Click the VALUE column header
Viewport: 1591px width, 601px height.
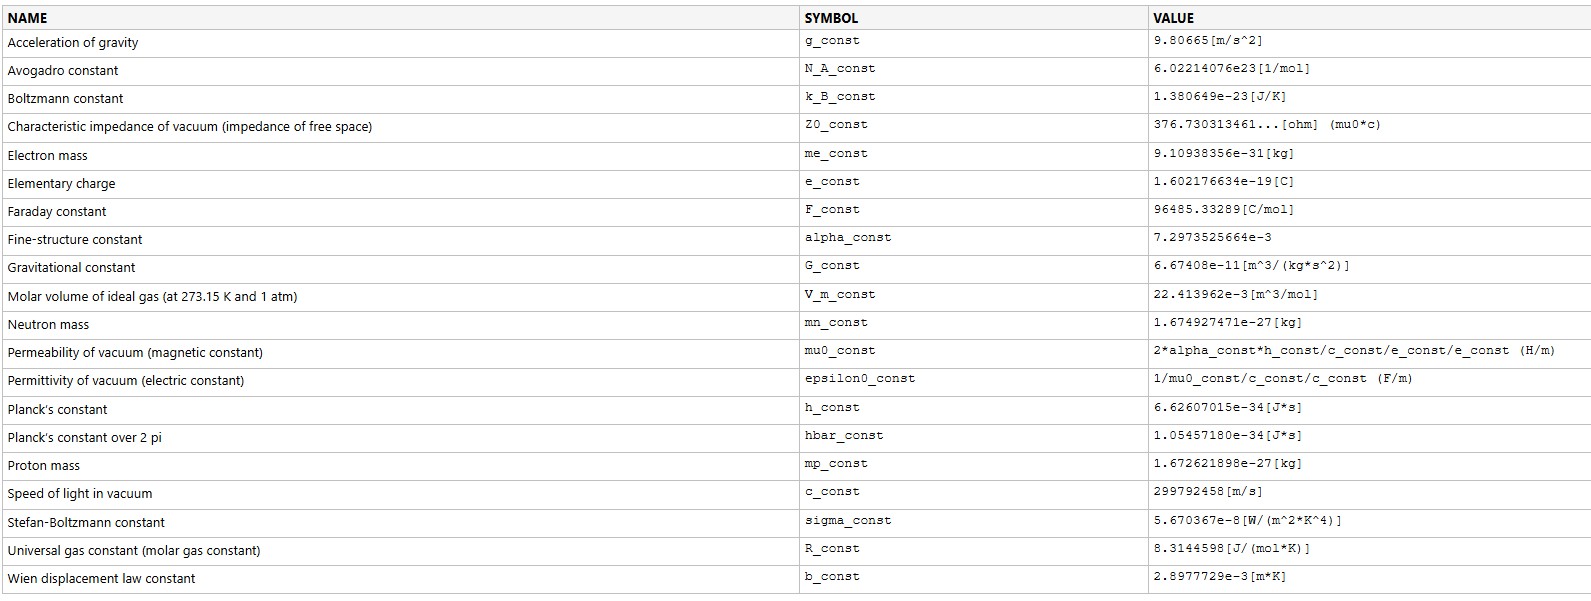coord(1173,18)
